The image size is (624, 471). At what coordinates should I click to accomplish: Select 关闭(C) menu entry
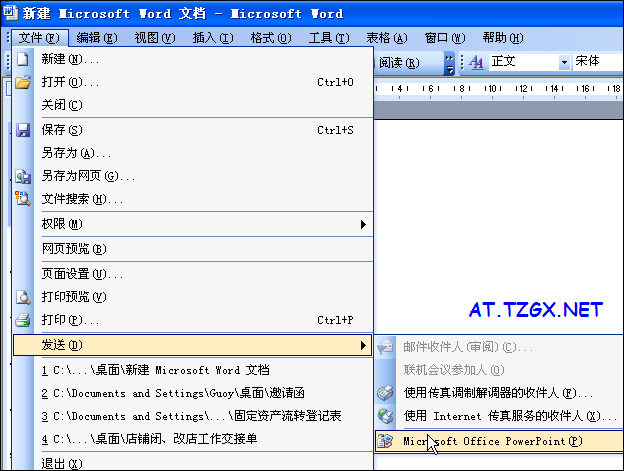193,105
